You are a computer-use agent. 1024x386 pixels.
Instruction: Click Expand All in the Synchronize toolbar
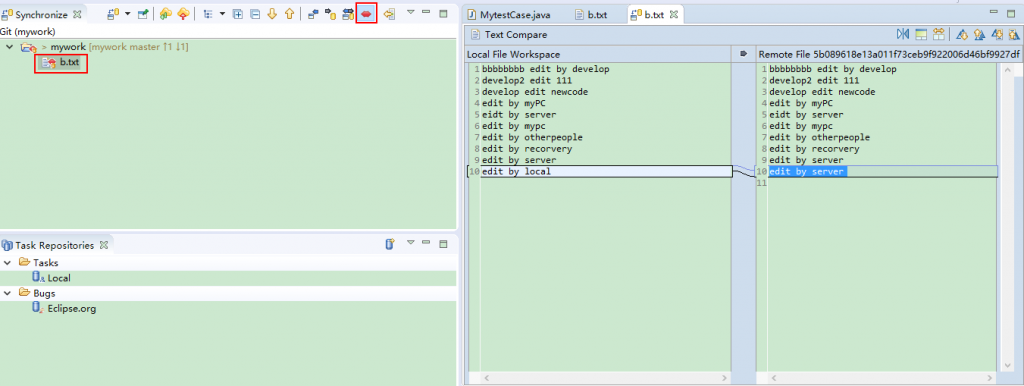(x=238, y=14)
